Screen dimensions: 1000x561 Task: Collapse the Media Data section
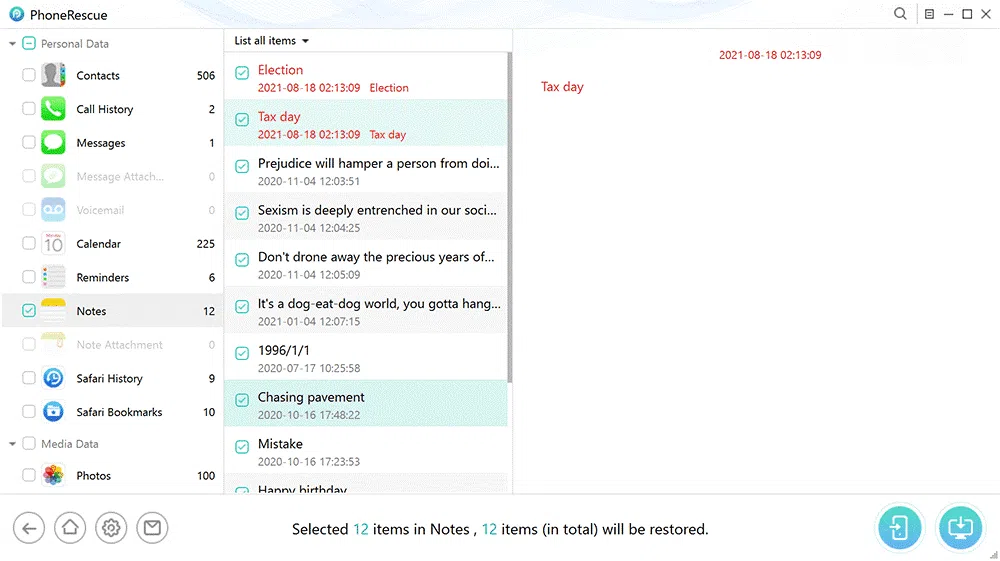point(12,444)
